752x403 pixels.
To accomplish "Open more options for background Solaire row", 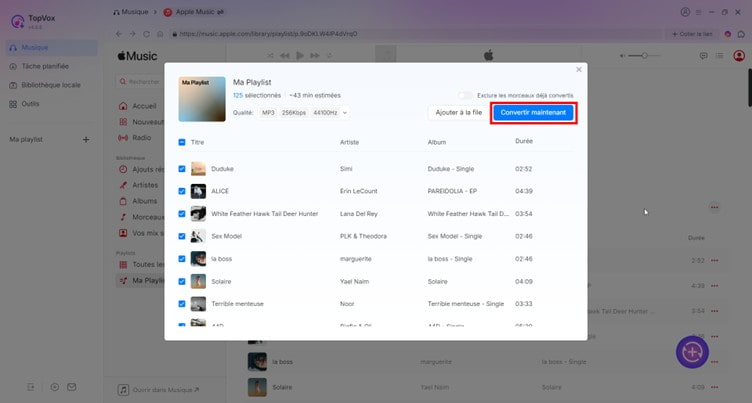I will [x=715, y=387].
